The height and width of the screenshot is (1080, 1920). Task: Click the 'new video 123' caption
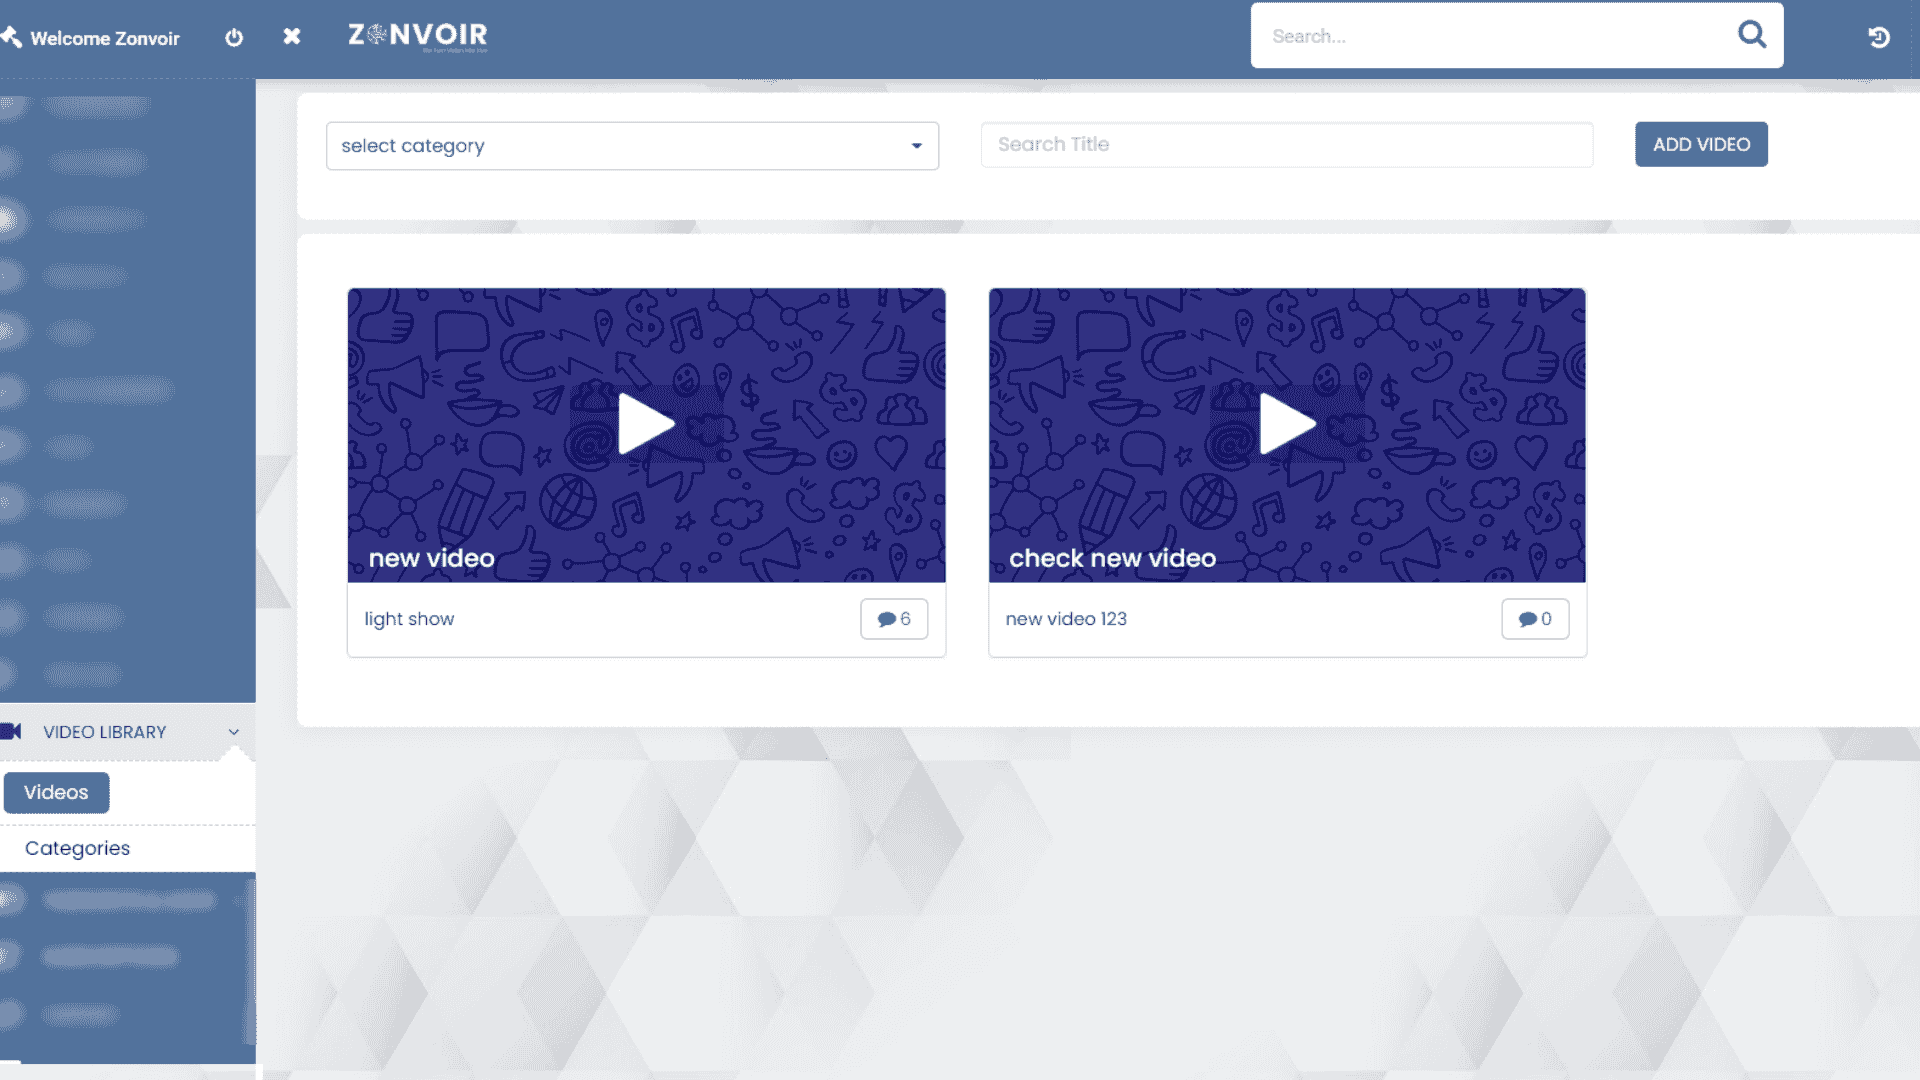[1066, 619]
